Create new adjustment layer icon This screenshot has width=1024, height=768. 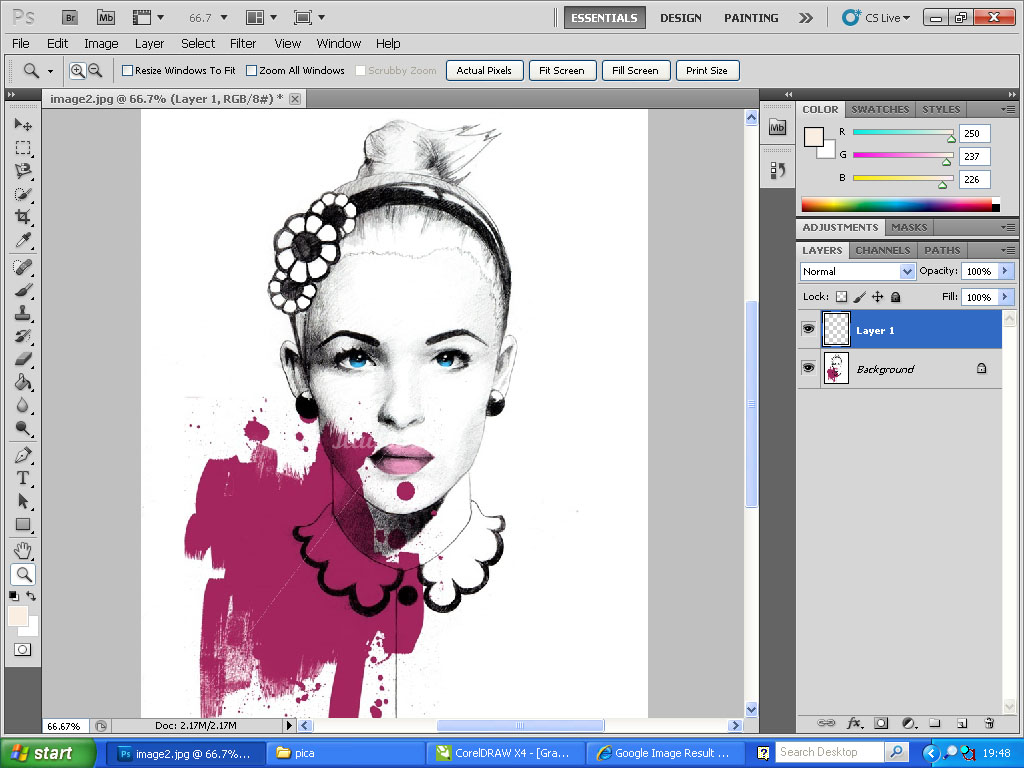tap(909, 723)
